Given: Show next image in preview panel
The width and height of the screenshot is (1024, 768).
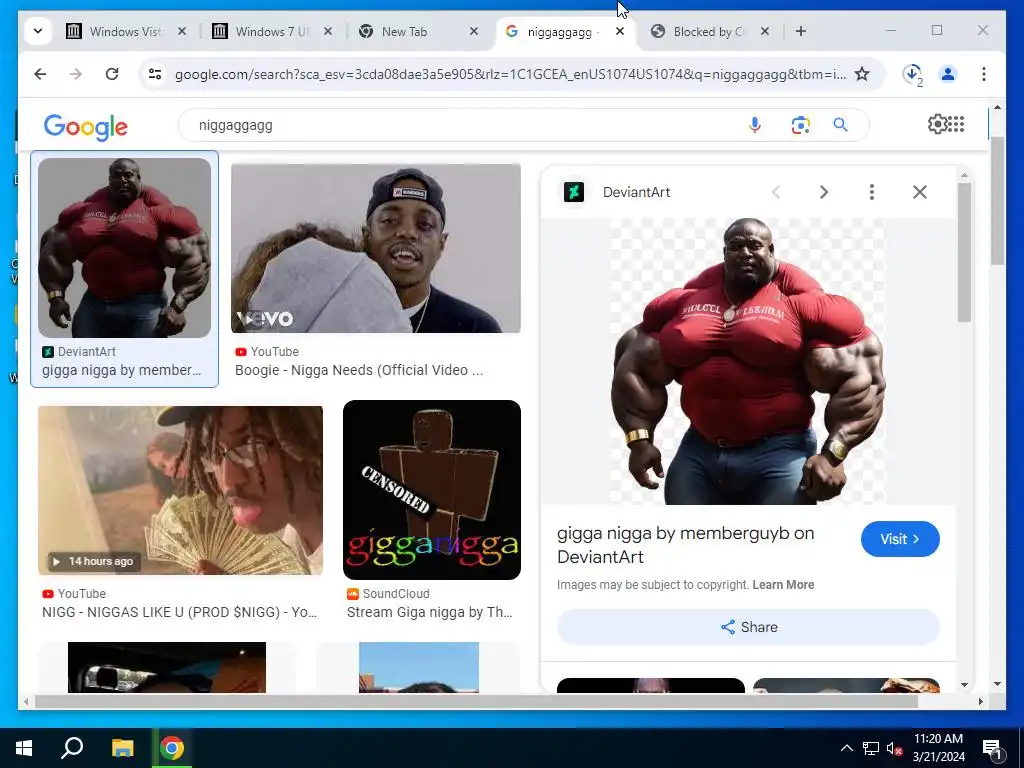Looking at the screenshot, I should (824, 192).
